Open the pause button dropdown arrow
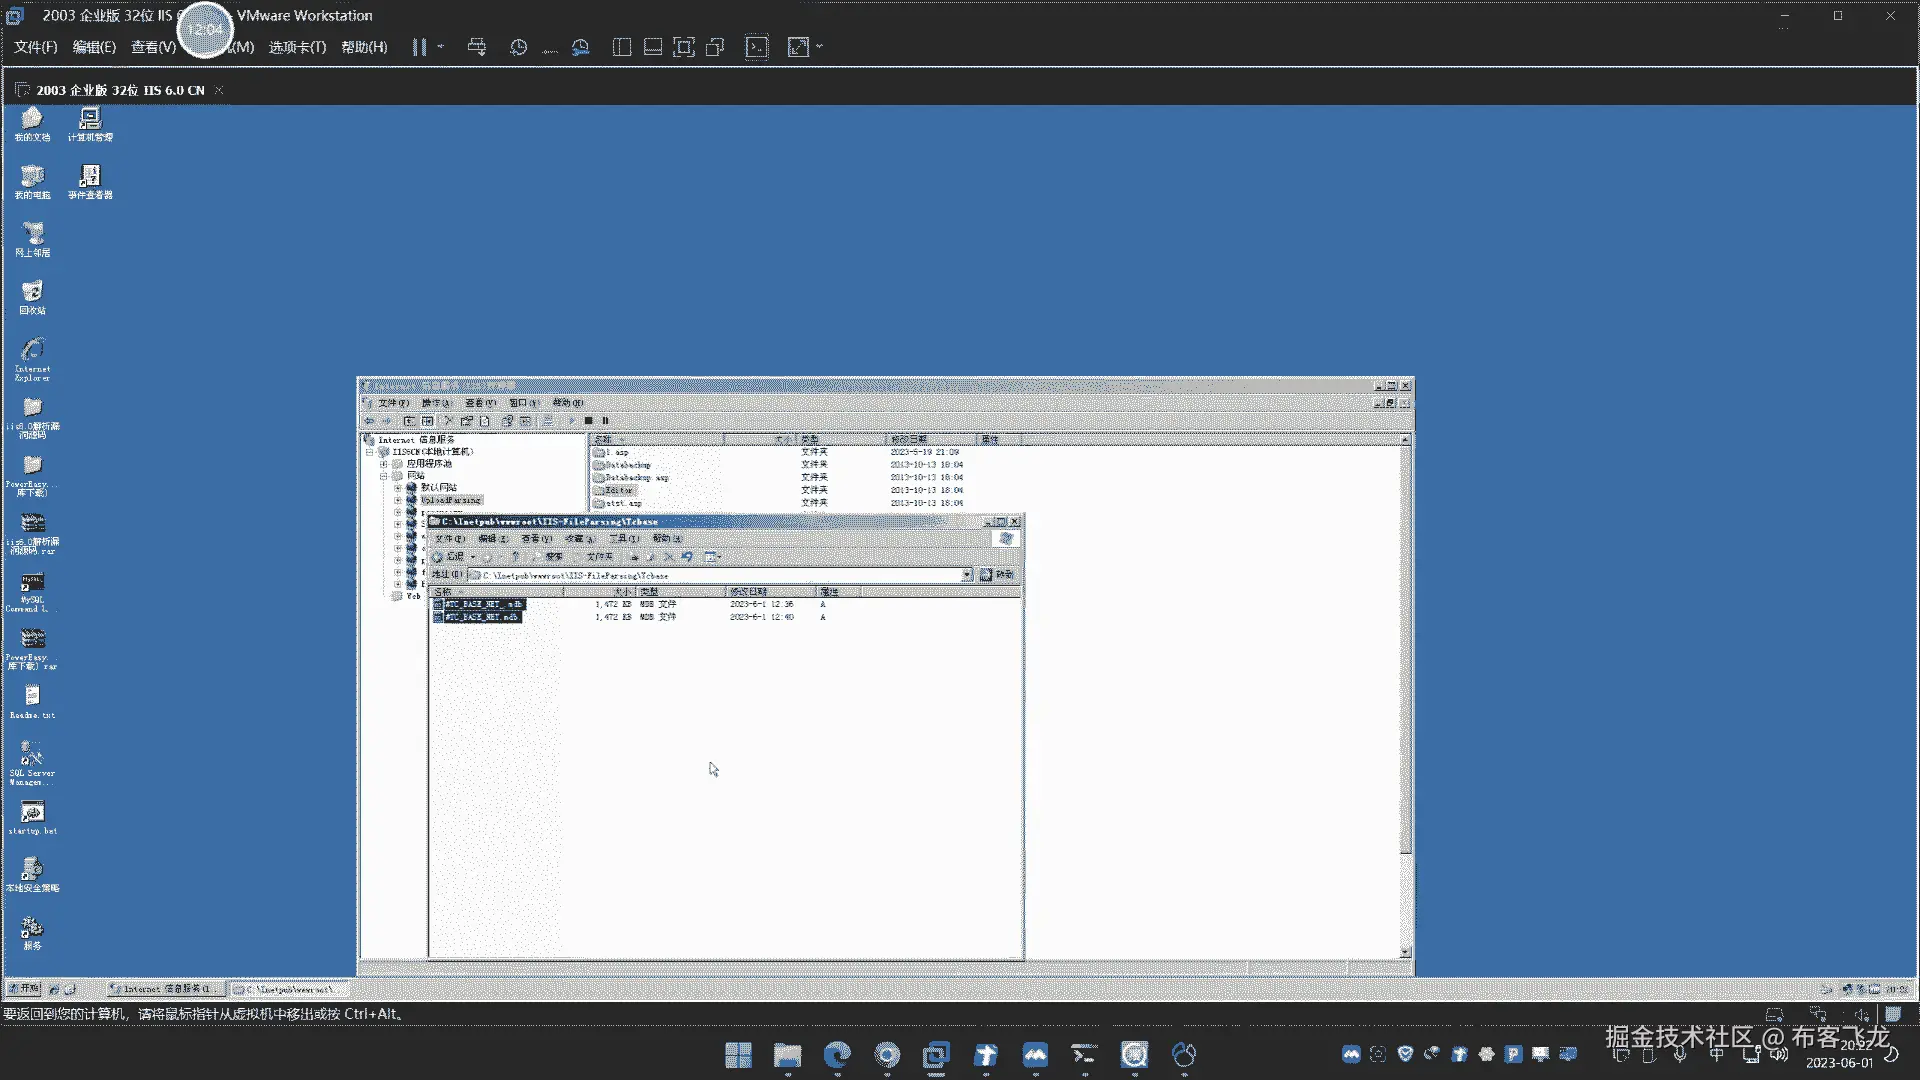The height and width of the screenshot is (1080, 1920). [x=440, y=46]
